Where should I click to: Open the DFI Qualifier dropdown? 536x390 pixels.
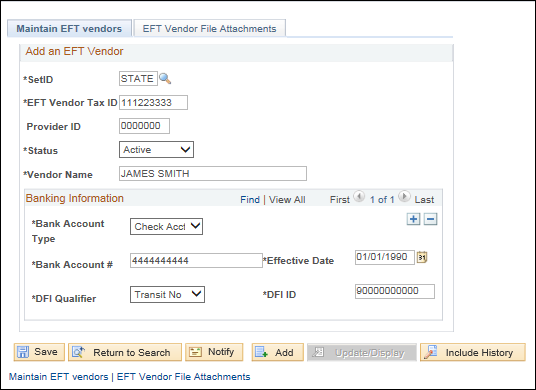click(x=168, y=295)
